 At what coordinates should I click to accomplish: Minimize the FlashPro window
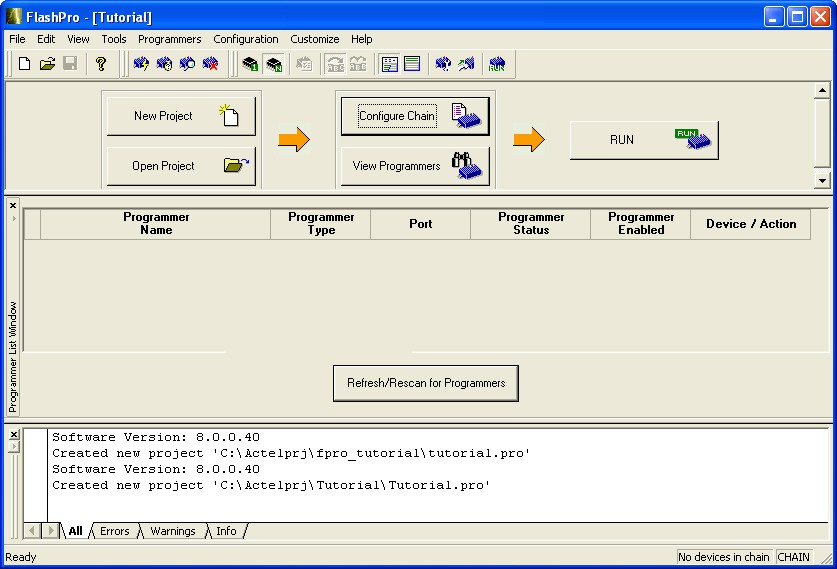click(x=773, y=17)
